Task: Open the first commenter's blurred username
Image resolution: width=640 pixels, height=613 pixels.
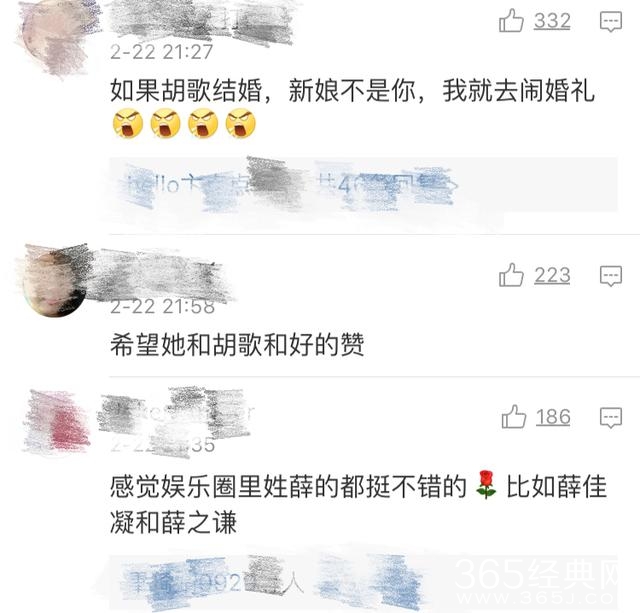Action: (x=202, y=22)
